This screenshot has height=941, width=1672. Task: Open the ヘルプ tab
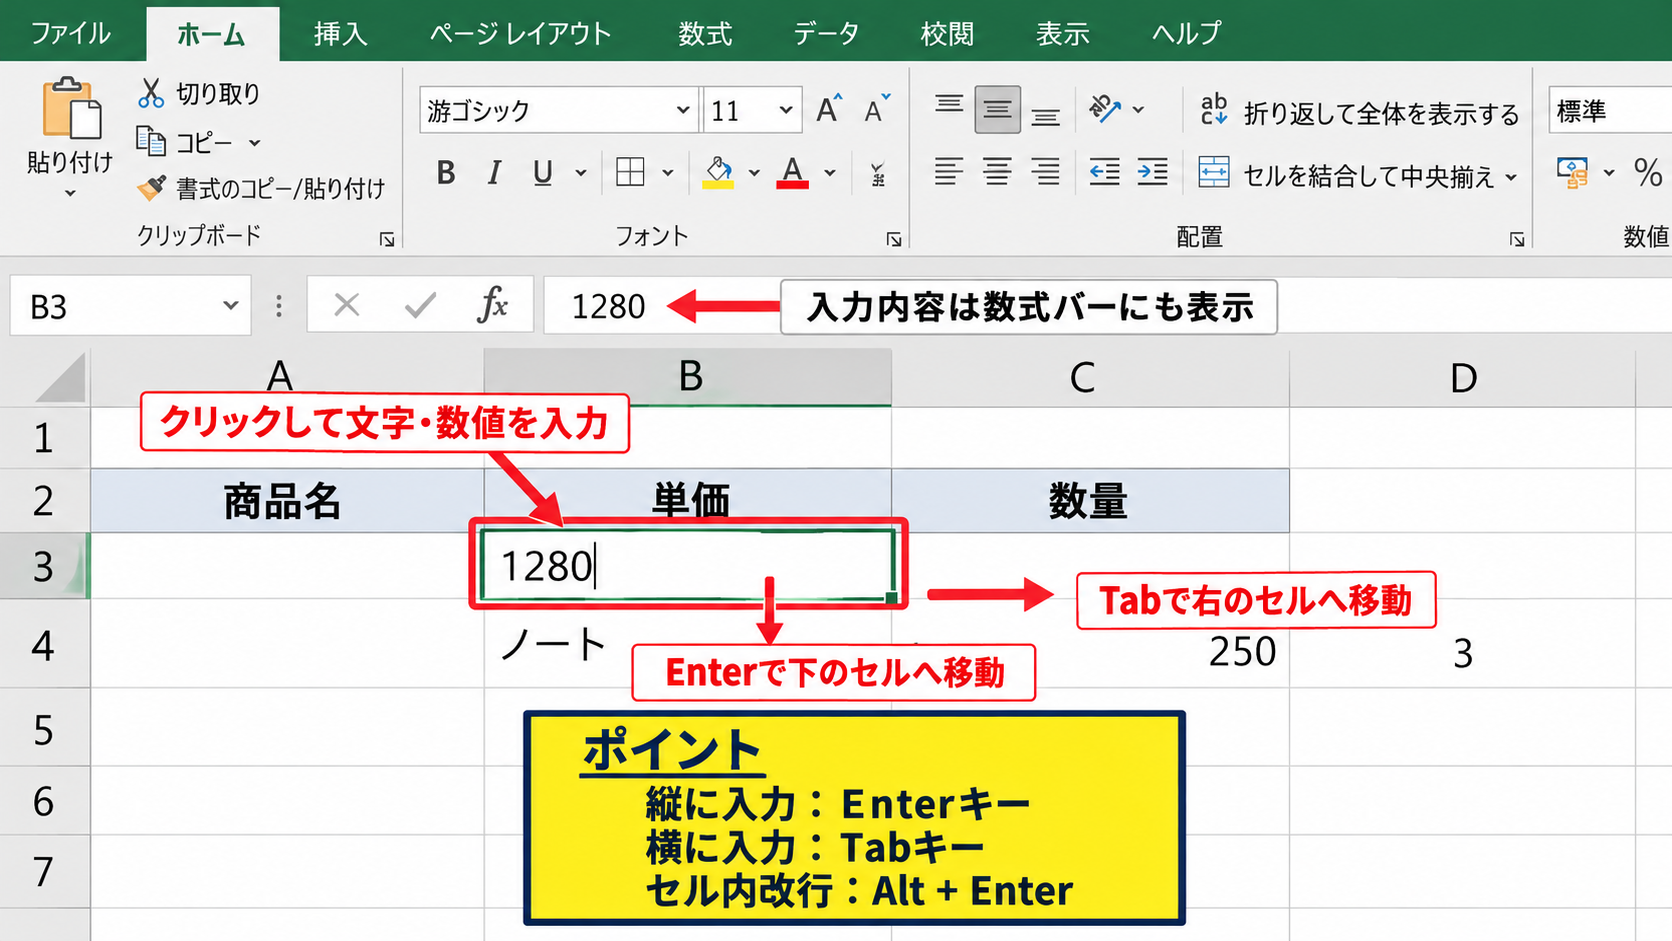pos(1186,33)
